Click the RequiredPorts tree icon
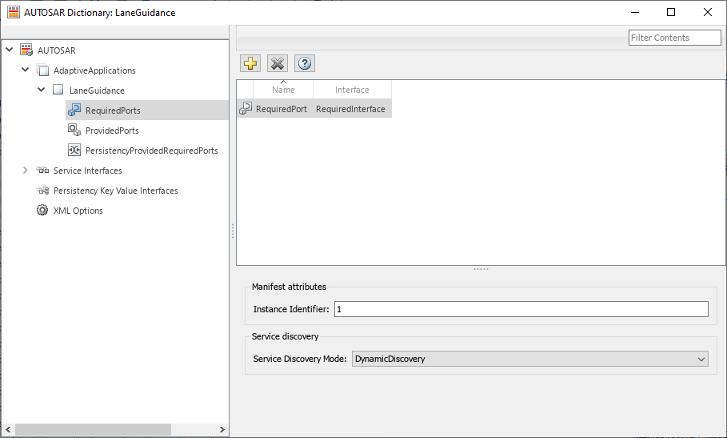This screenshot has height=438, width=727. click(x=74, y=110)
